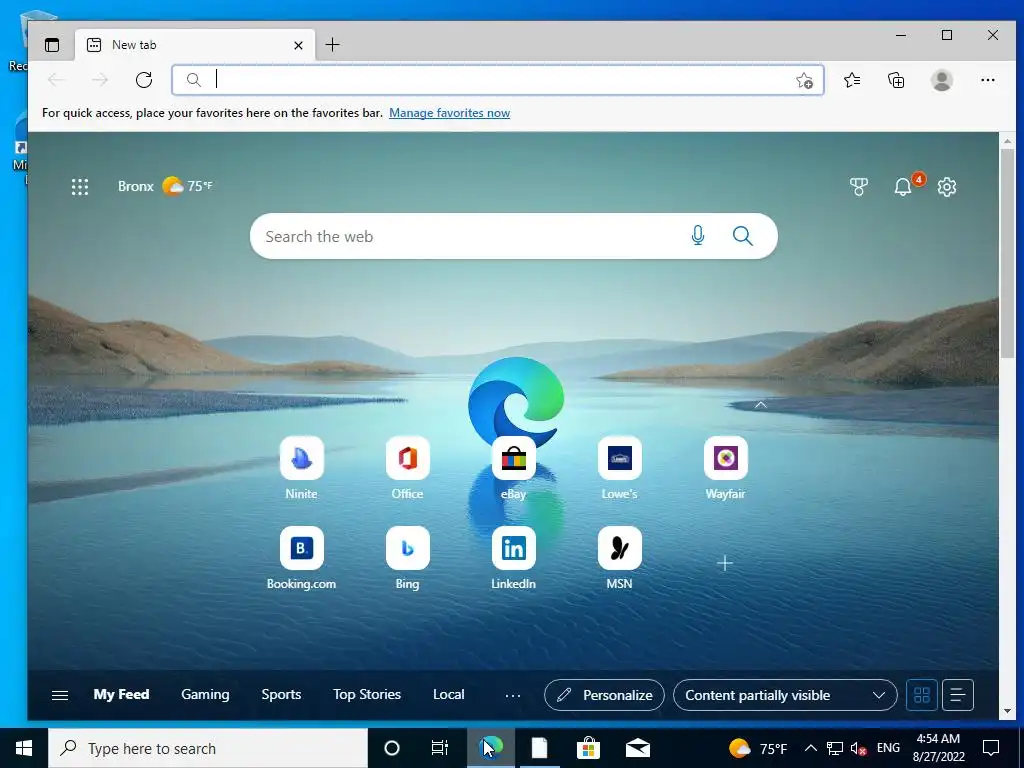Open Settings and more ellipsis menu
Viewport: 1024px width, 768px height.
[x=987, y=80]
